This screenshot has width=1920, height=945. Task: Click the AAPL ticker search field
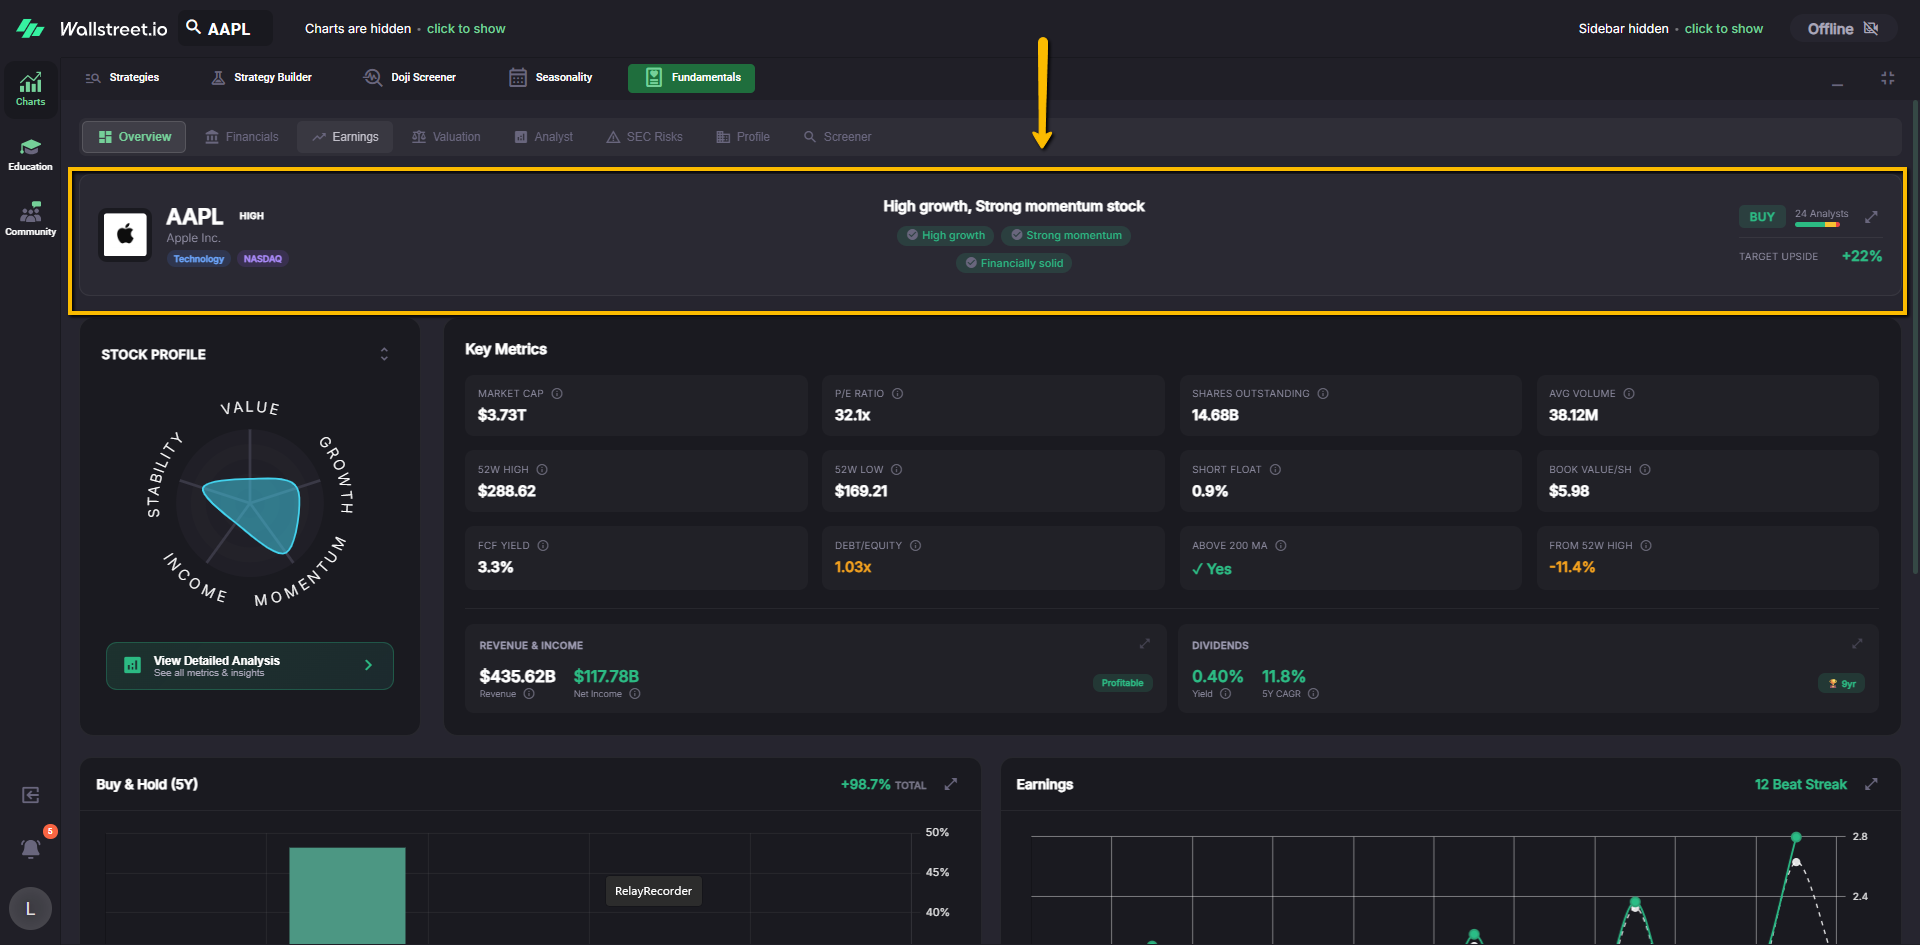[228, 29]
